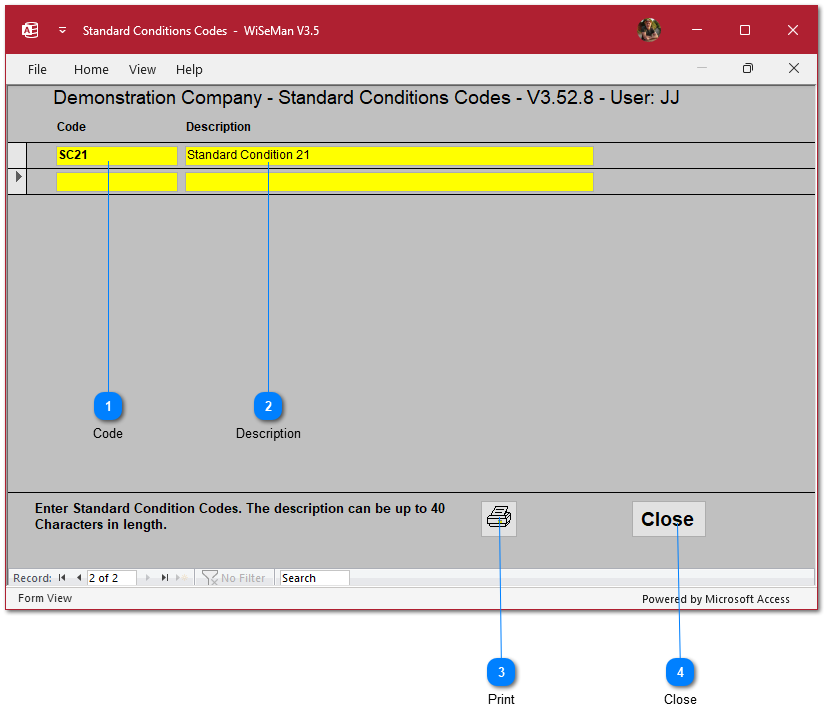Open the View menu
The width and height of the screenshot is (827, 723).
pyautogui.click(x=142, y=69)
